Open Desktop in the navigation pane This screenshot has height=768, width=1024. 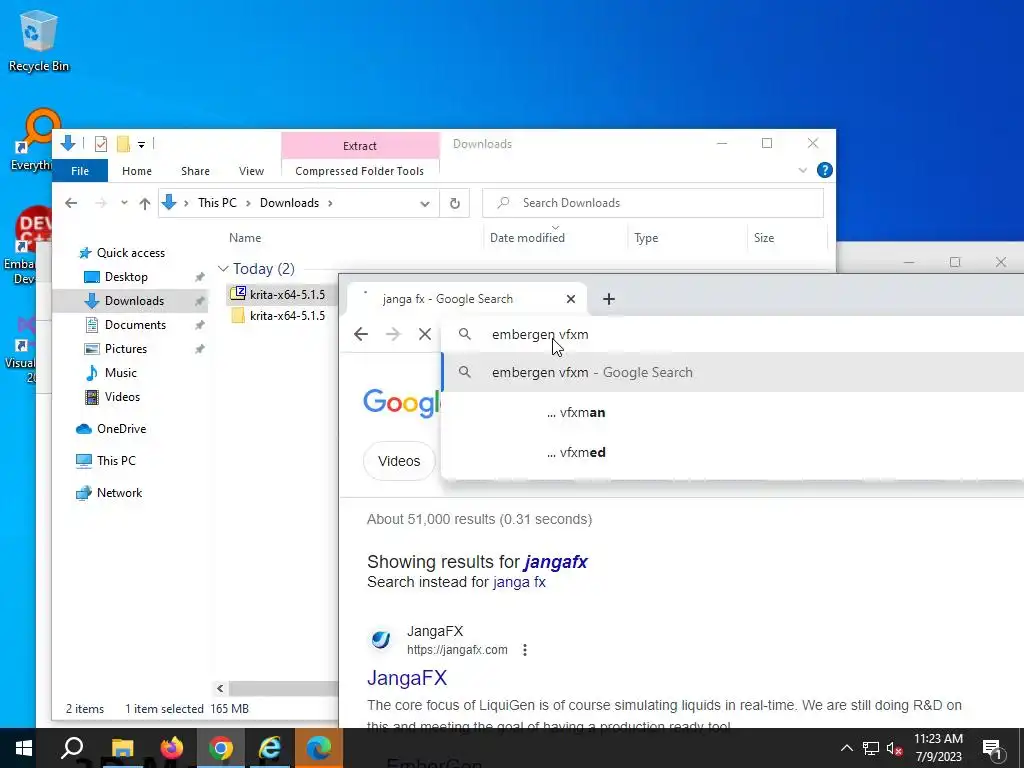coord(126,277)
